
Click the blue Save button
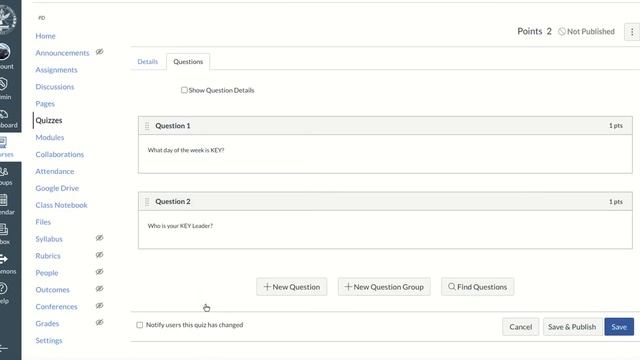(619, 327)
